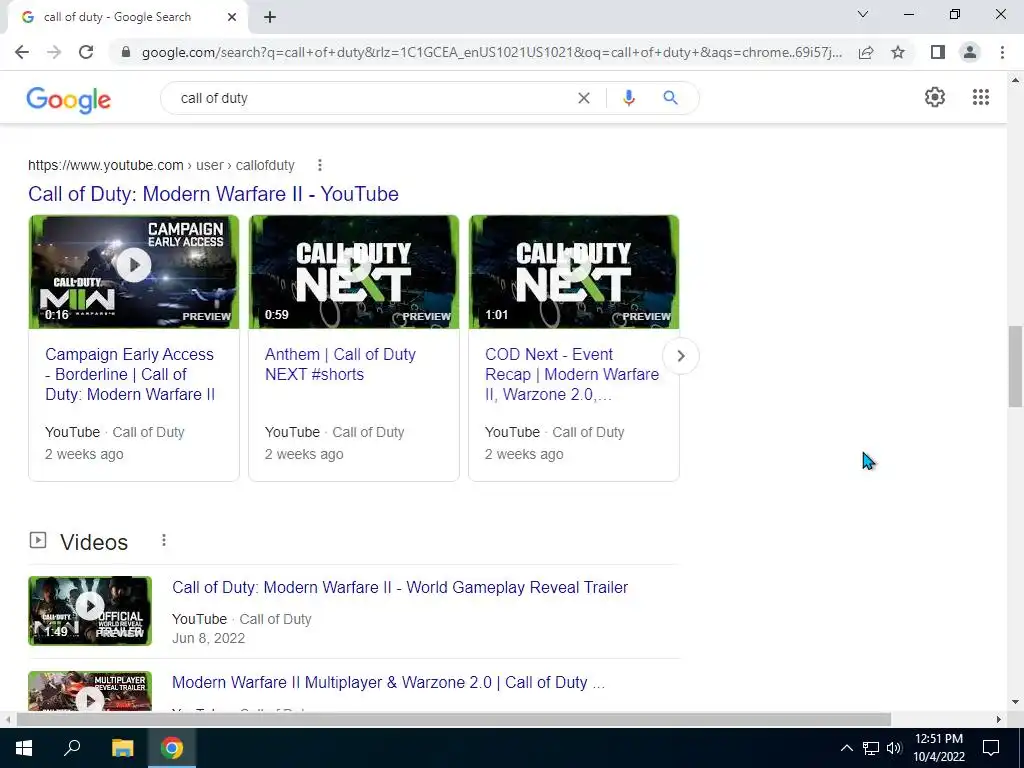Image resolution: width=1024 pixels, height=768 pixels.
Task: Open the clock showing 12:51 PM
Action: [x=938, y=748]
